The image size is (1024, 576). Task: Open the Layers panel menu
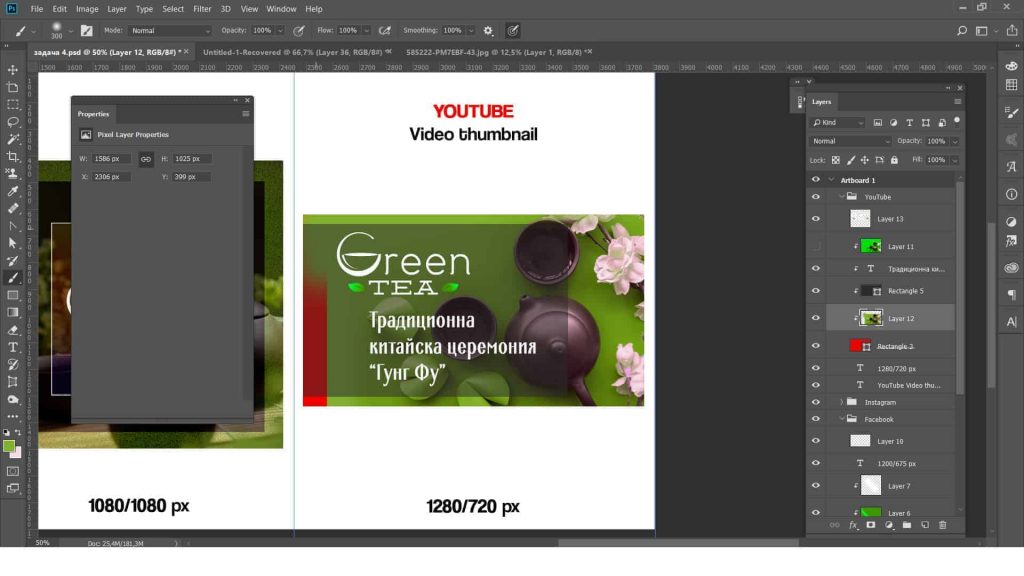[x=957, y=102]
